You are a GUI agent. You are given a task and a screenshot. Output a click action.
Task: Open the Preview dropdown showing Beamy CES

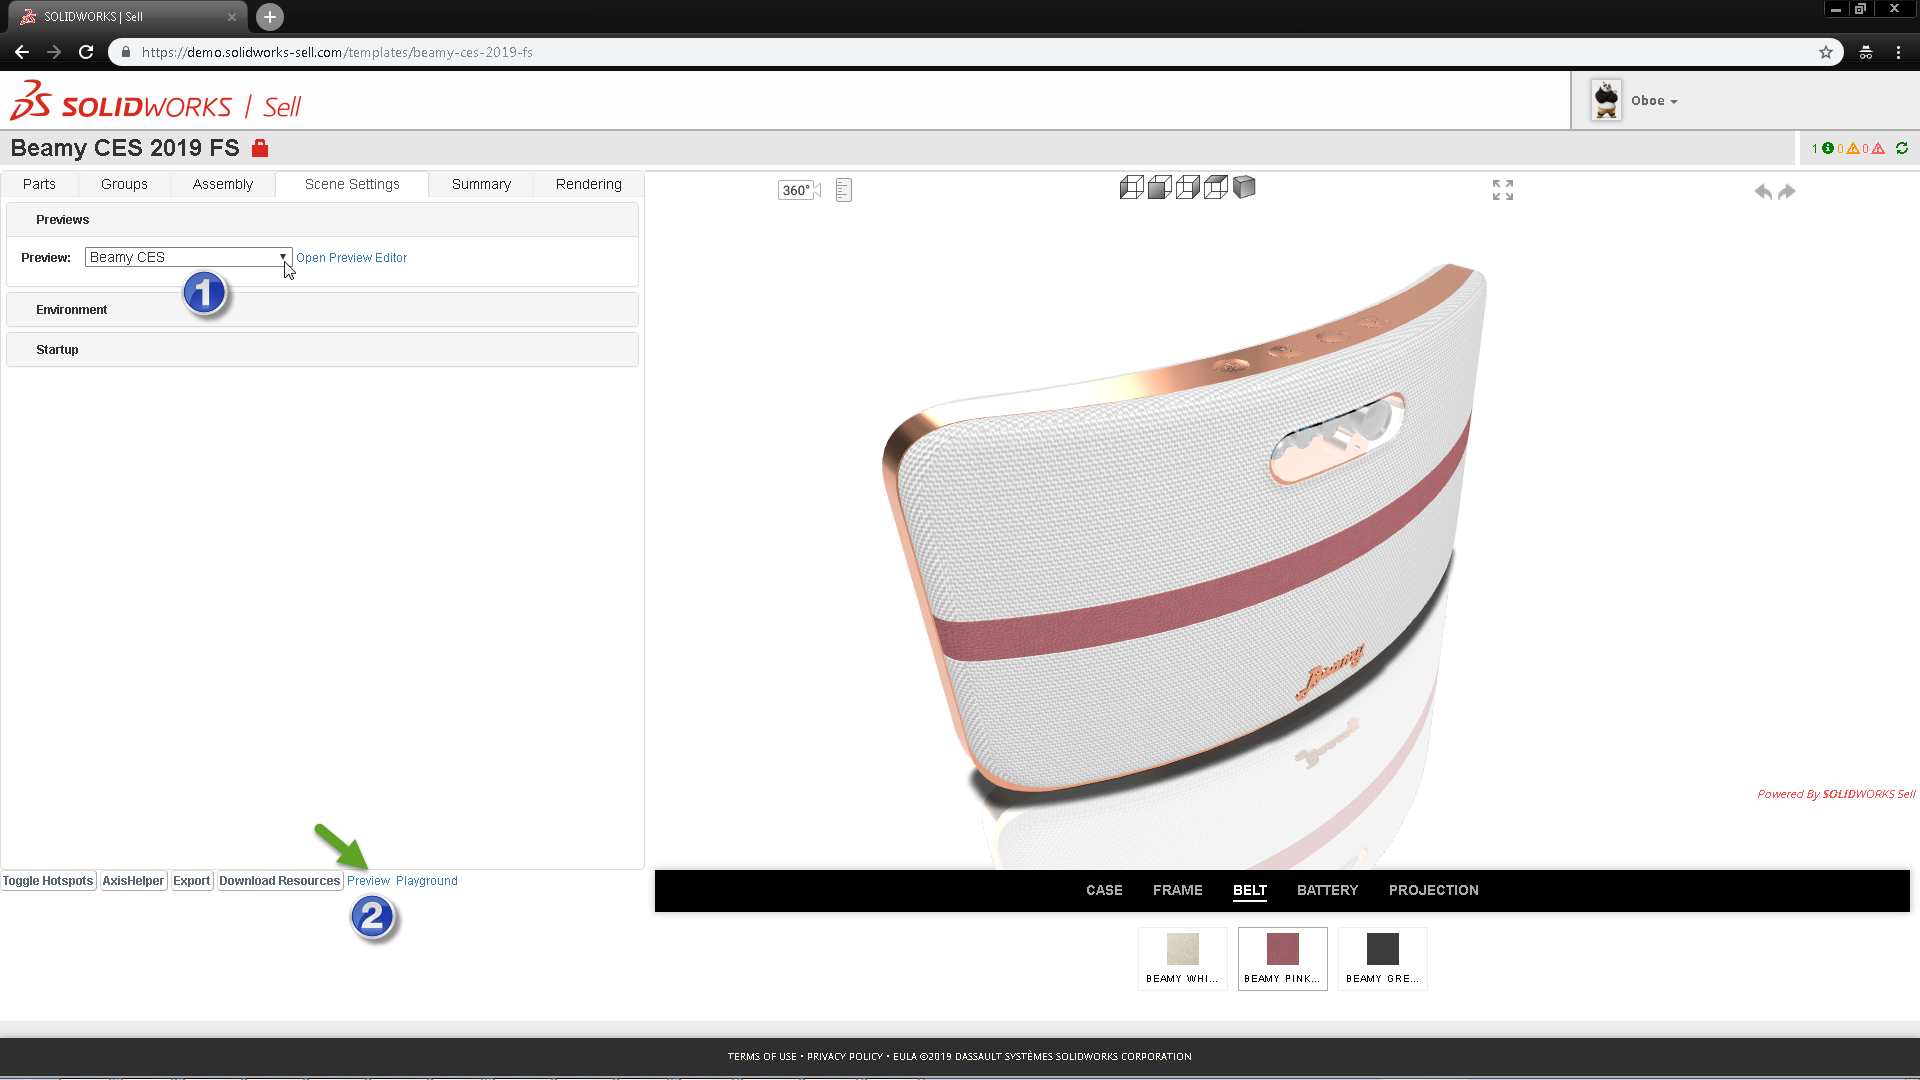coord(188,257)
